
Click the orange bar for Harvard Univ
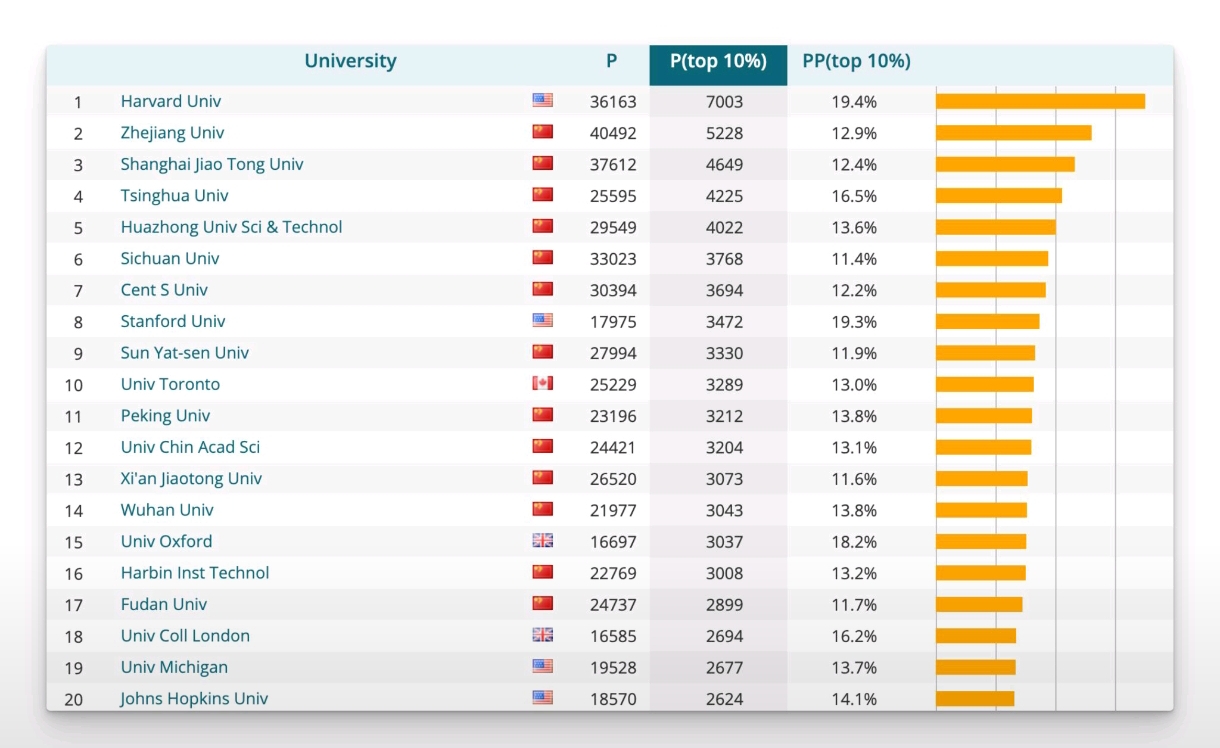[1040, 101]
